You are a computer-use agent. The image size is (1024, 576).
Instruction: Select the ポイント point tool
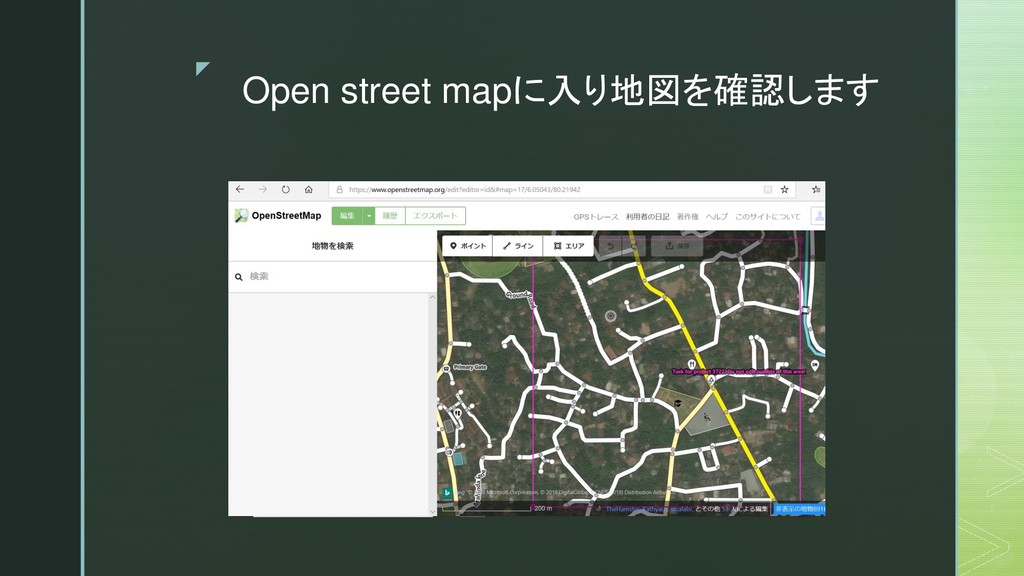point(468,246)
